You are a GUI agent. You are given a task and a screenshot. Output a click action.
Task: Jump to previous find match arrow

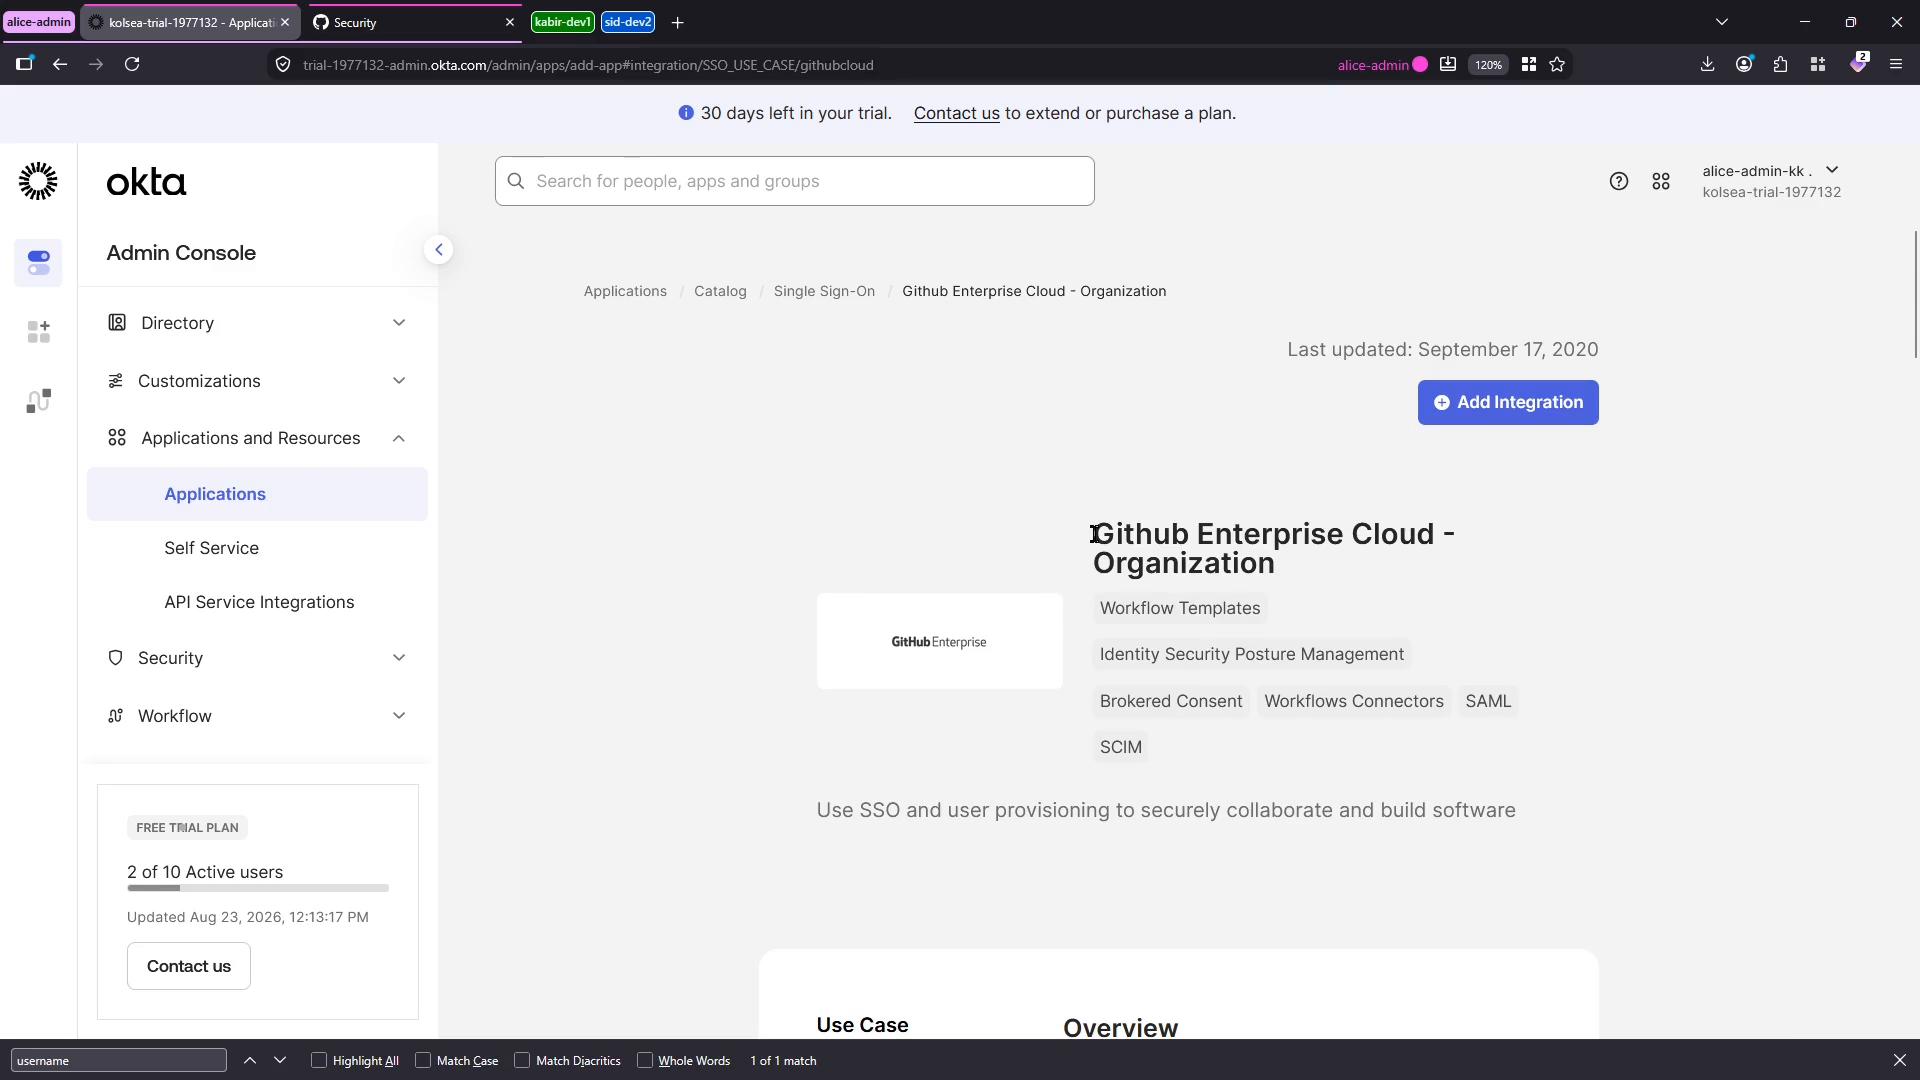click(250, 1060)
